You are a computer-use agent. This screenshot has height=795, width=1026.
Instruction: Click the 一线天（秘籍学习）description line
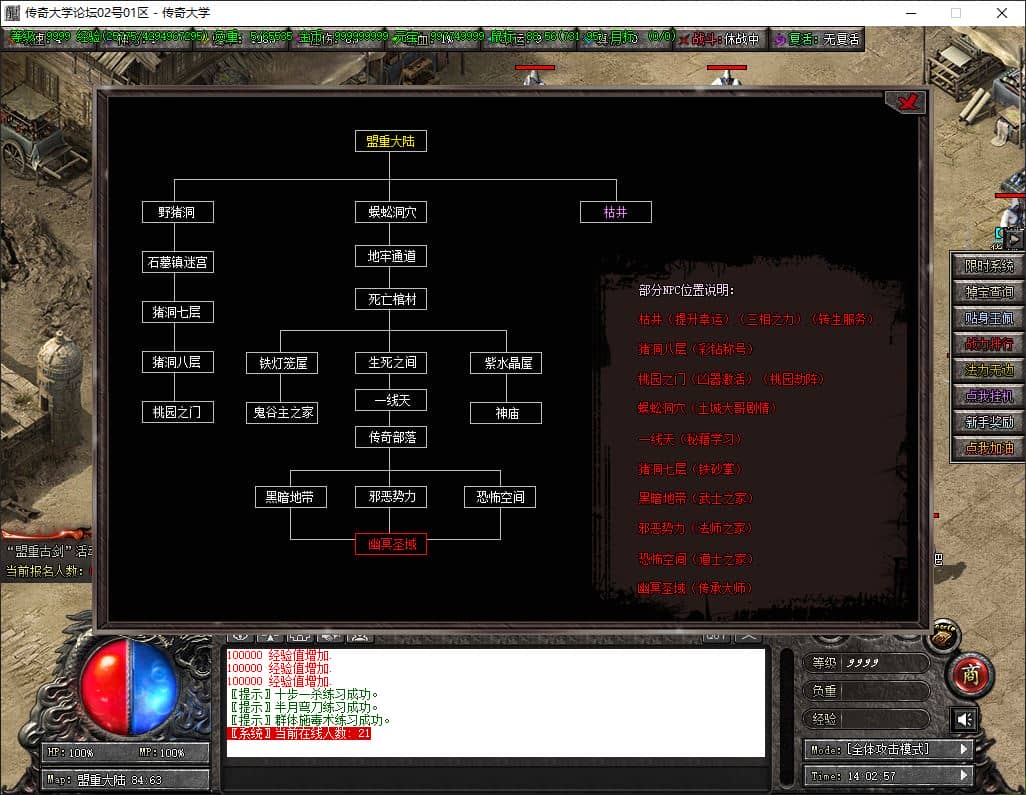689,439
